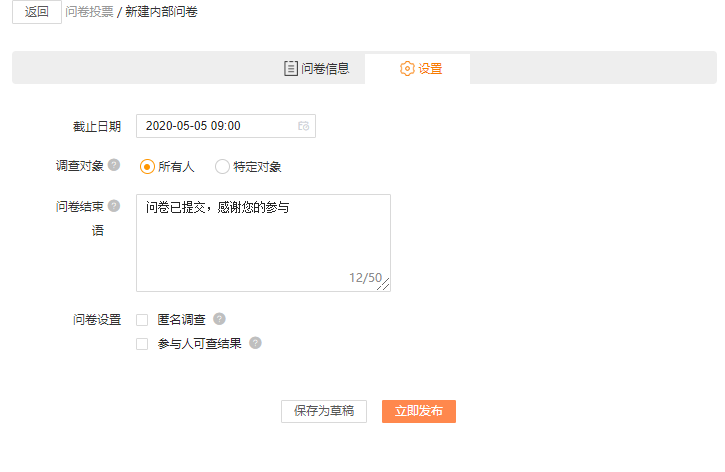Switch to the 设置 tab
This screenshot has height=472, width=725.
tap(418, 69)
